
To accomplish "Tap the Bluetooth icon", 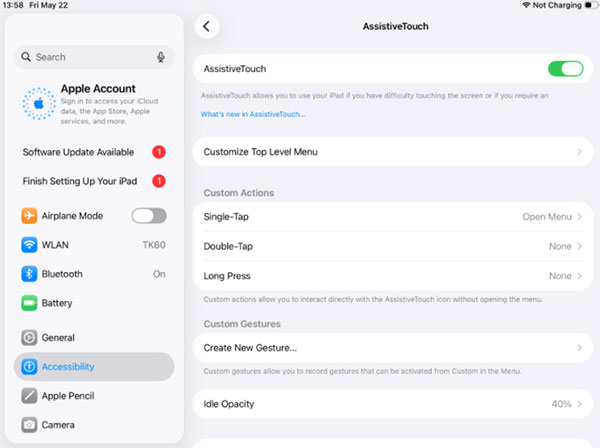I will pos(29,274).
